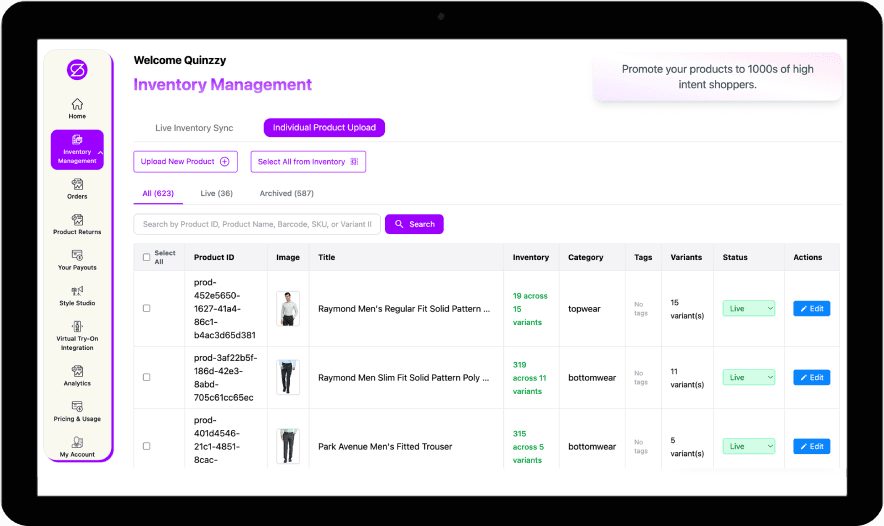
Task: Open Status dropdown for Raymond Regular Fit
Action: [x=749, y=308]
